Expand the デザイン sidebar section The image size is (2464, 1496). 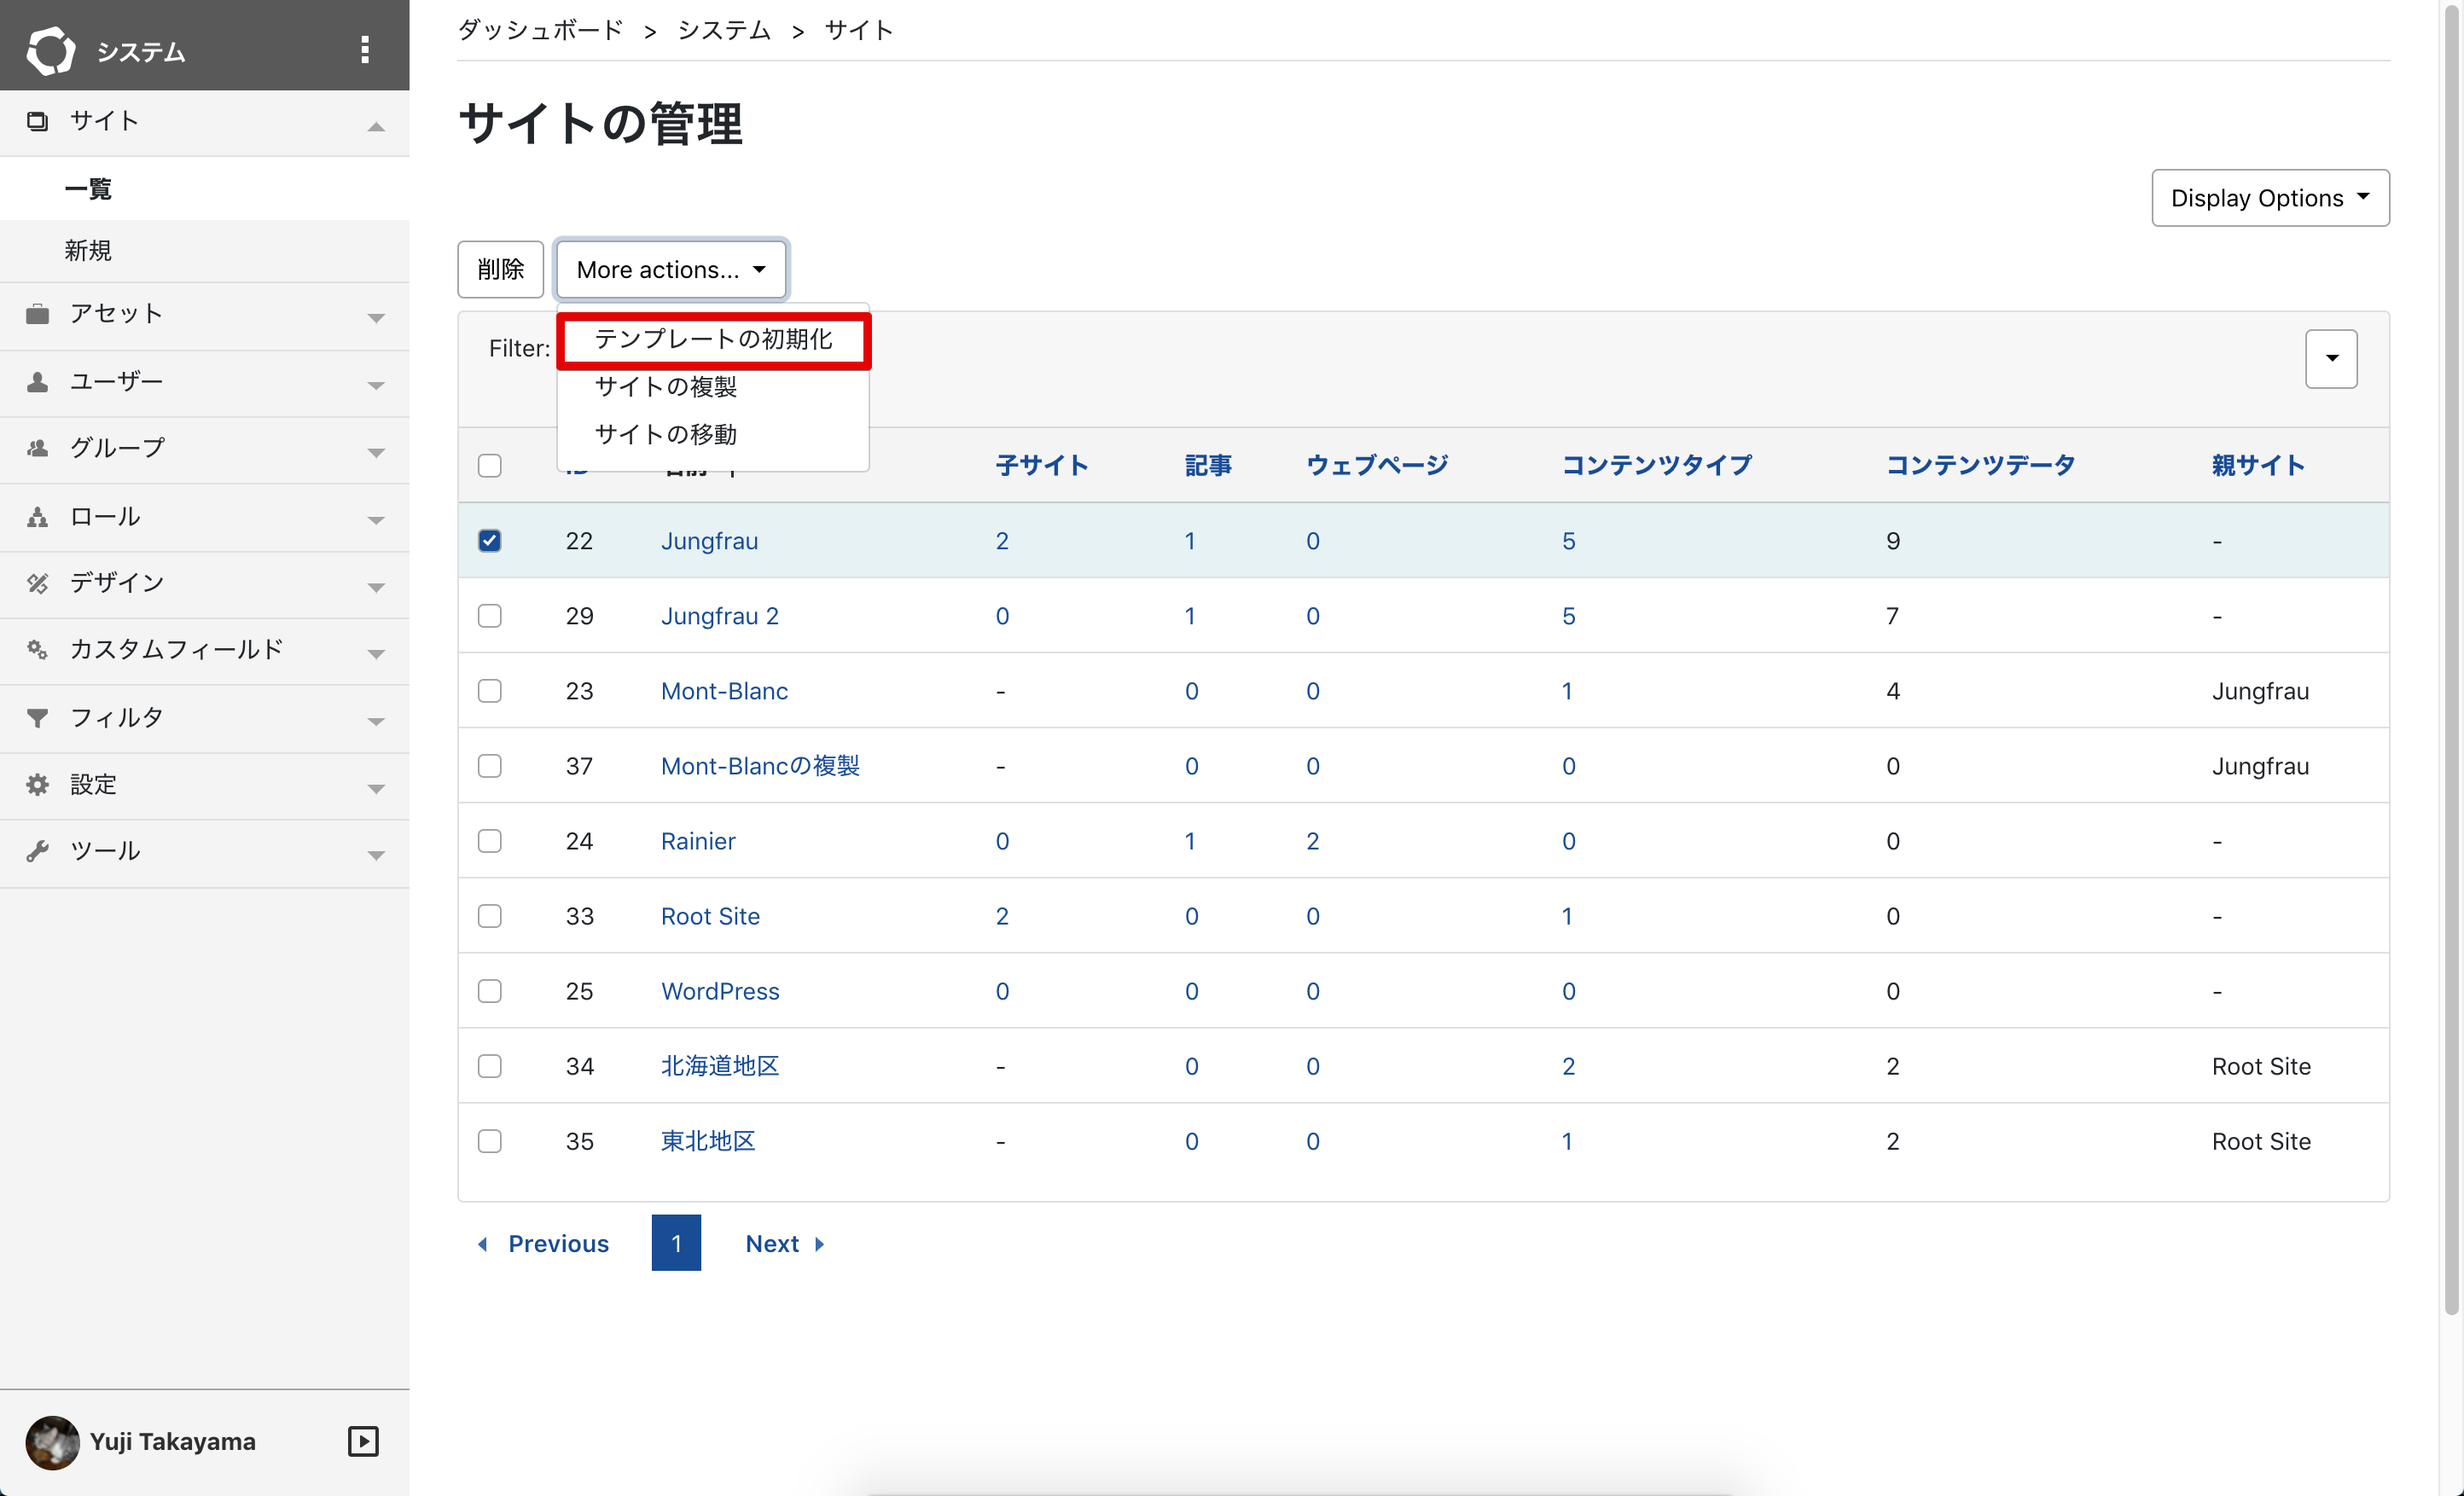[376, 587]
